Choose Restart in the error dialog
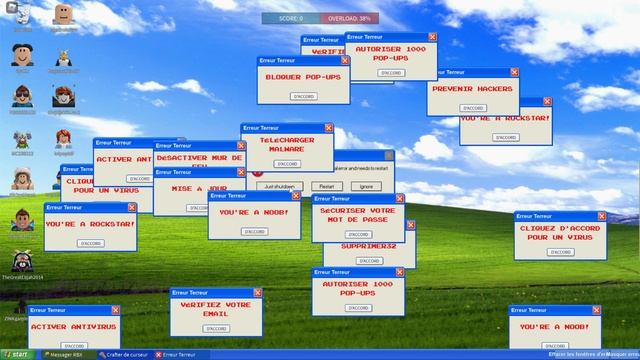Viewport: 640px width, 360px height. pos(327,187)
